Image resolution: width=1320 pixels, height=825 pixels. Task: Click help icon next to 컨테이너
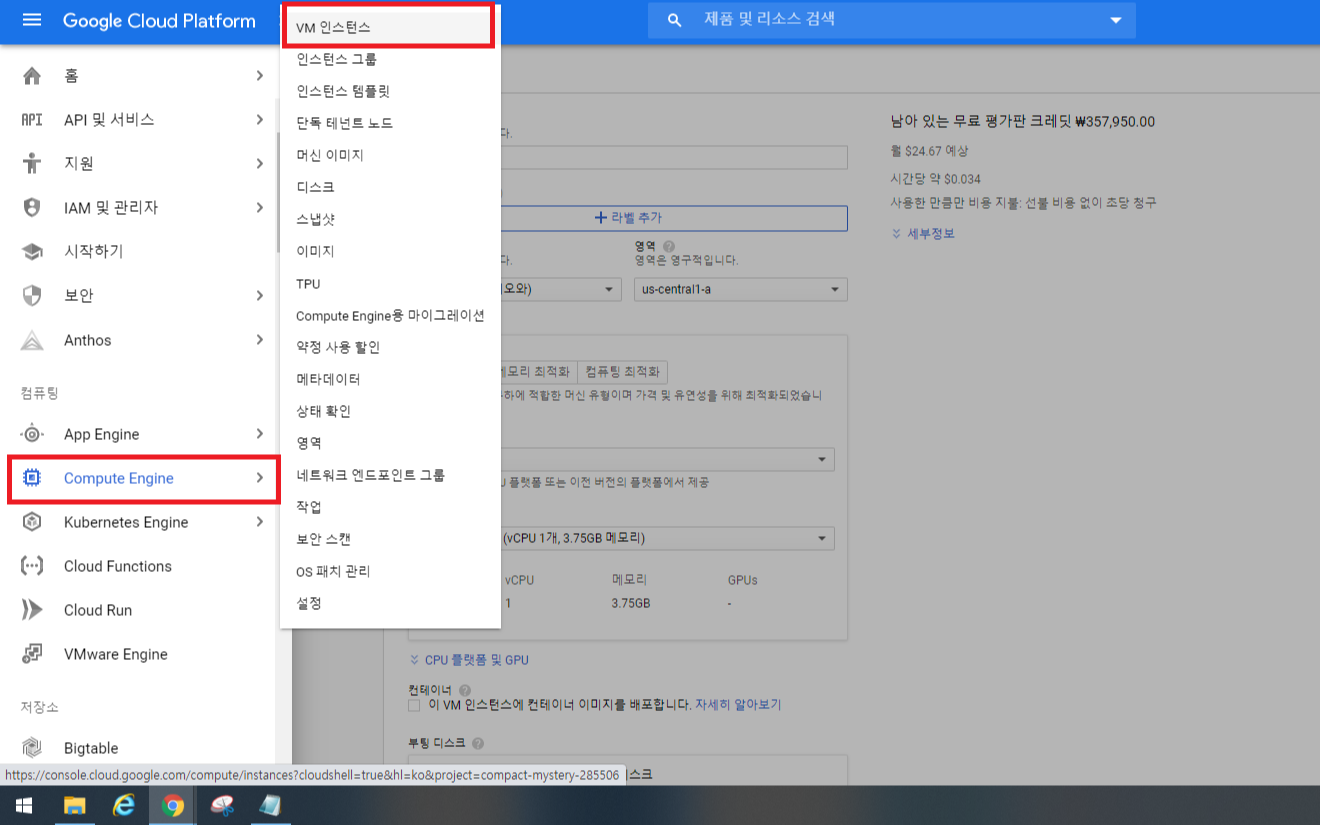coord(465,690)
